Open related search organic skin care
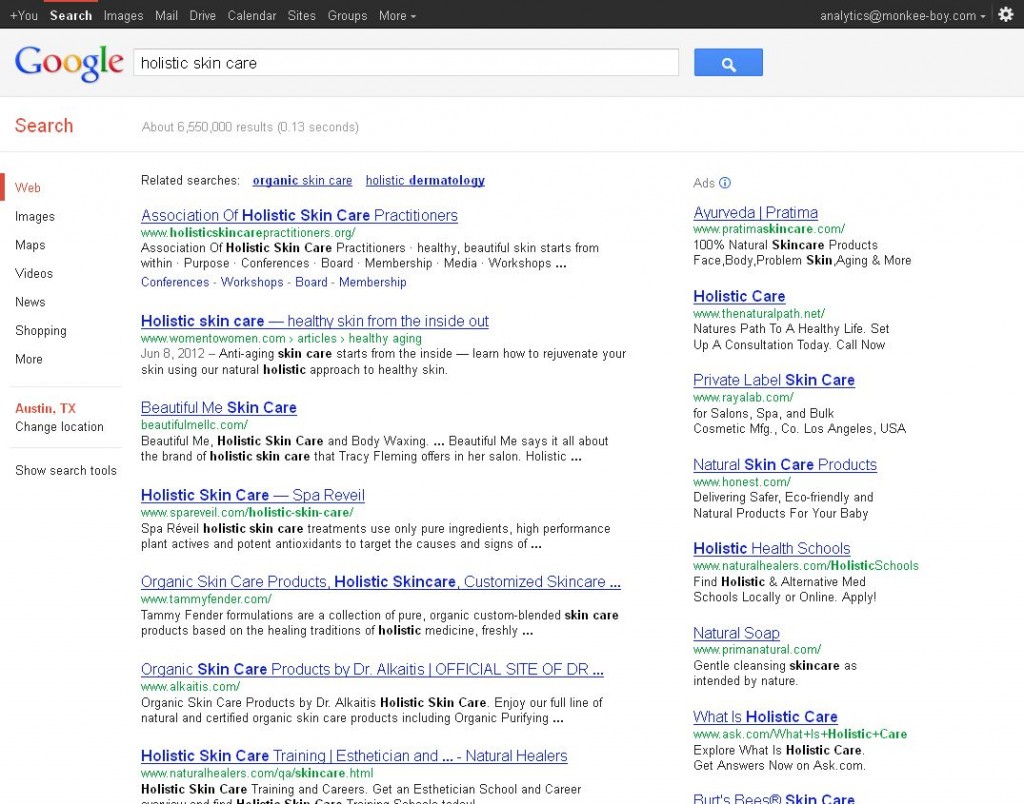 [302, 180]
